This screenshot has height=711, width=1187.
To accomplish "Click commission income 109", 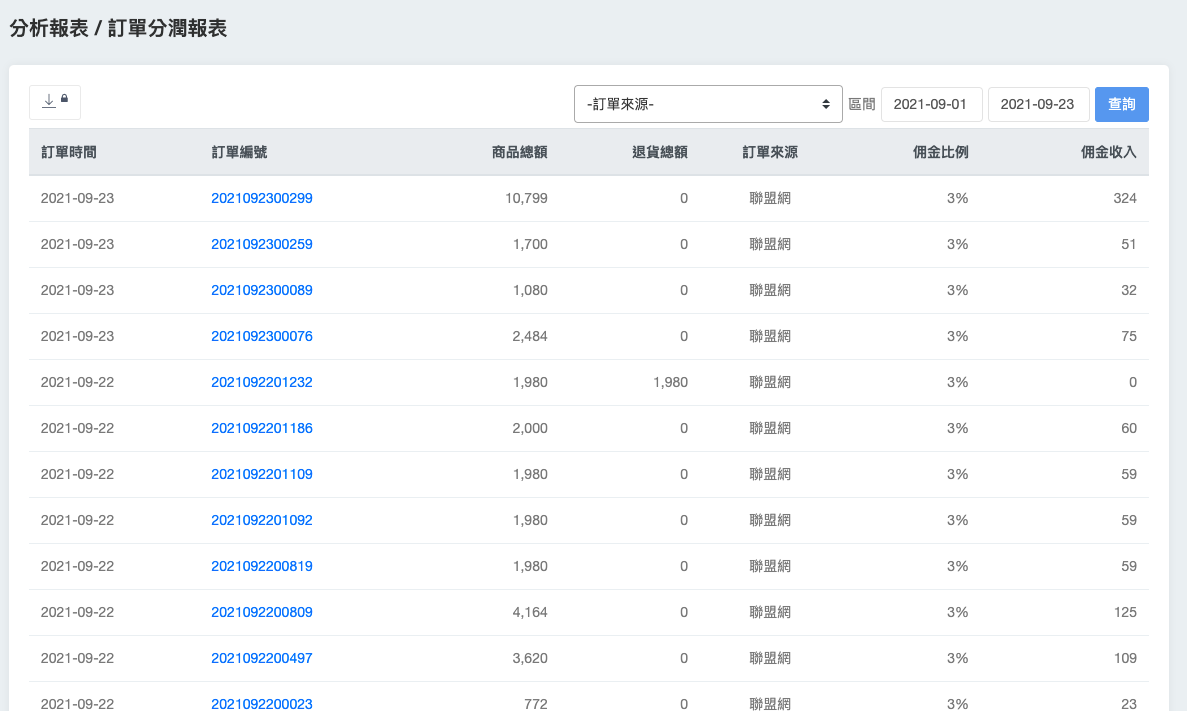I will 1125,659.
